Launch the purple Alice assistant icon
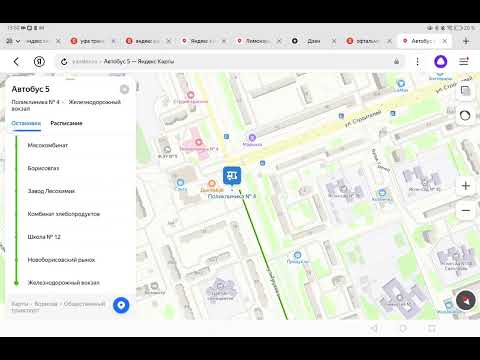The image size is (480, 360). [x=441, y=61]
